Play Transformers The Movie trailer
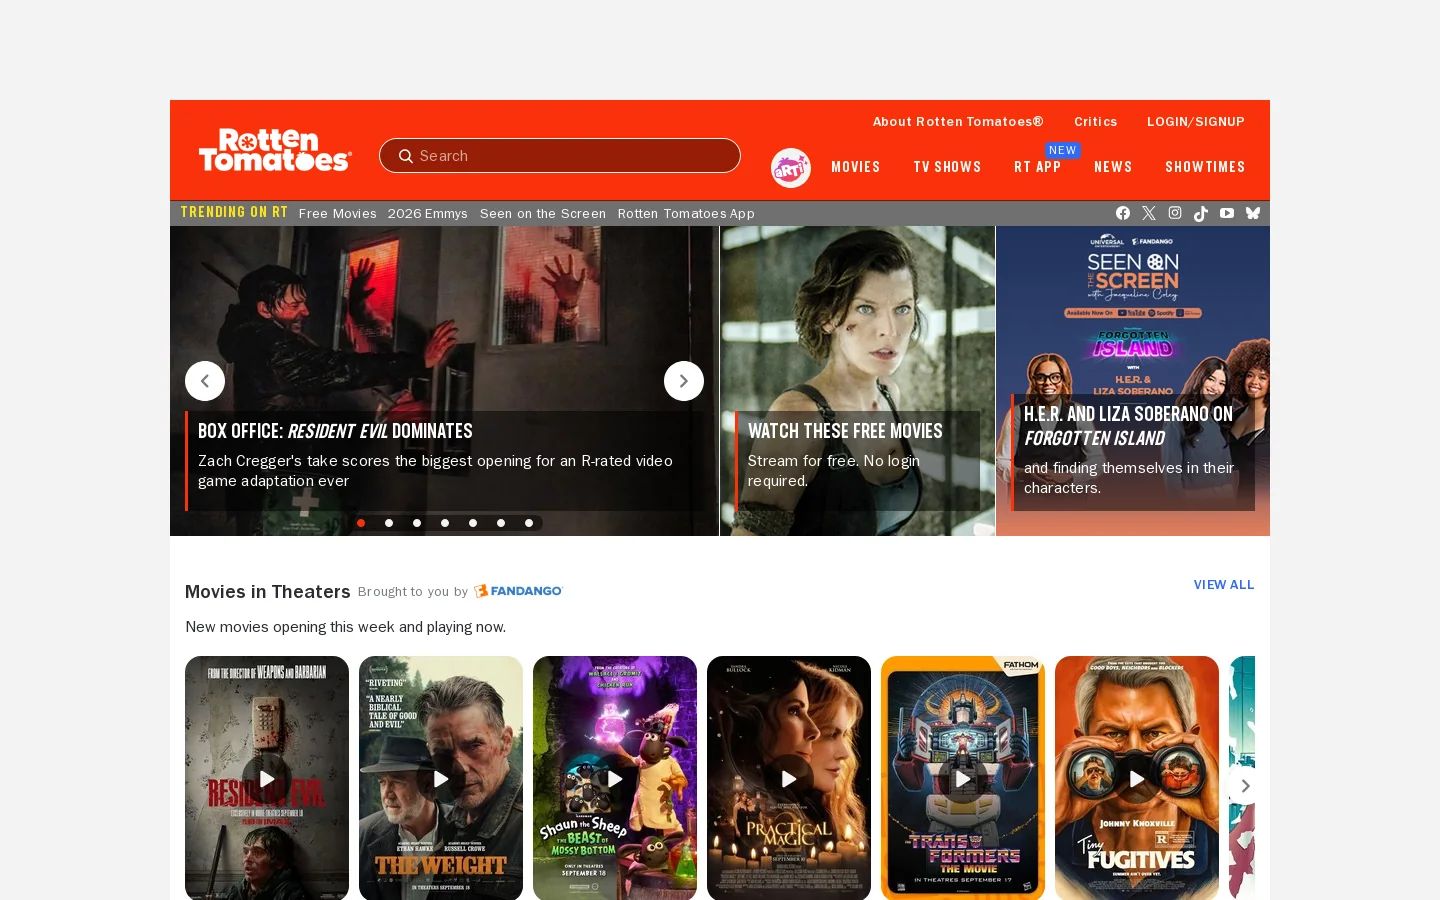 [963, 779]
